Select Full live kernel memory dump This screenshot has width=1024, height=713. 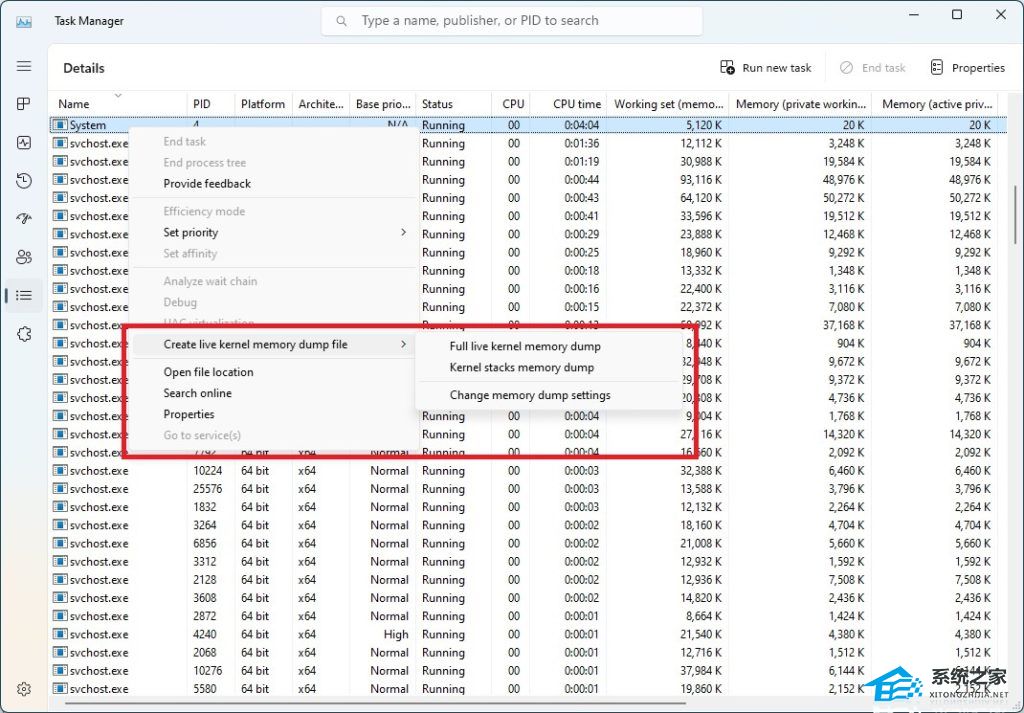pos(525,346)
